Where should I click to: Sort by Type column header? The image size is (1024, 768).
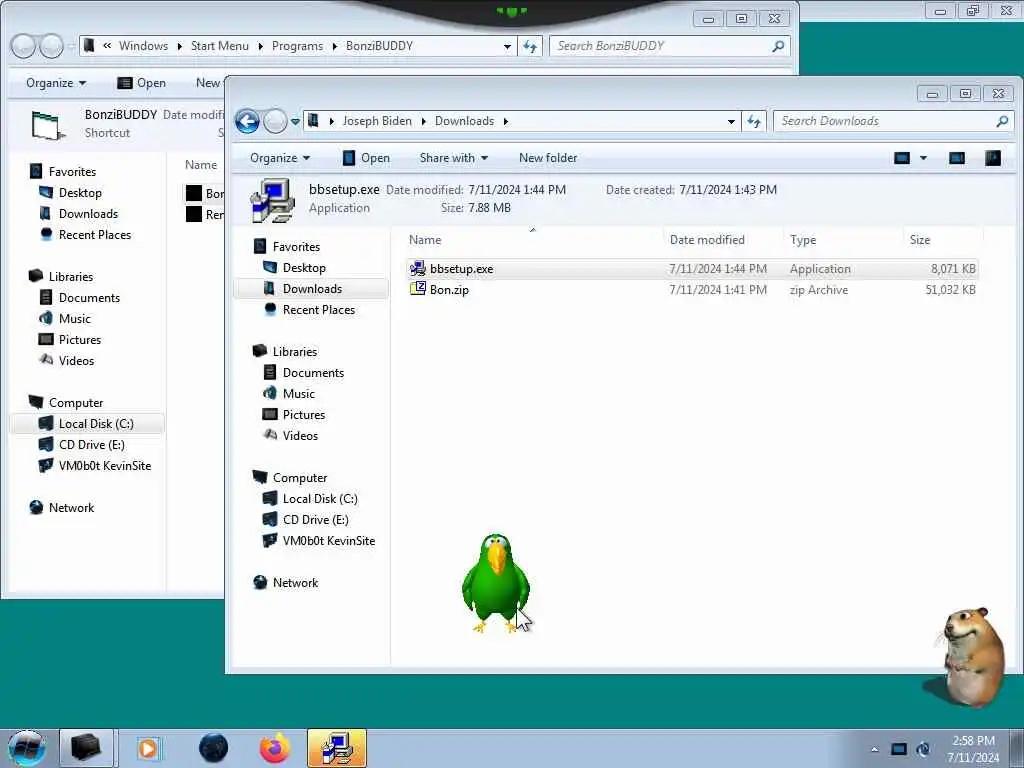tap(803, 240)
